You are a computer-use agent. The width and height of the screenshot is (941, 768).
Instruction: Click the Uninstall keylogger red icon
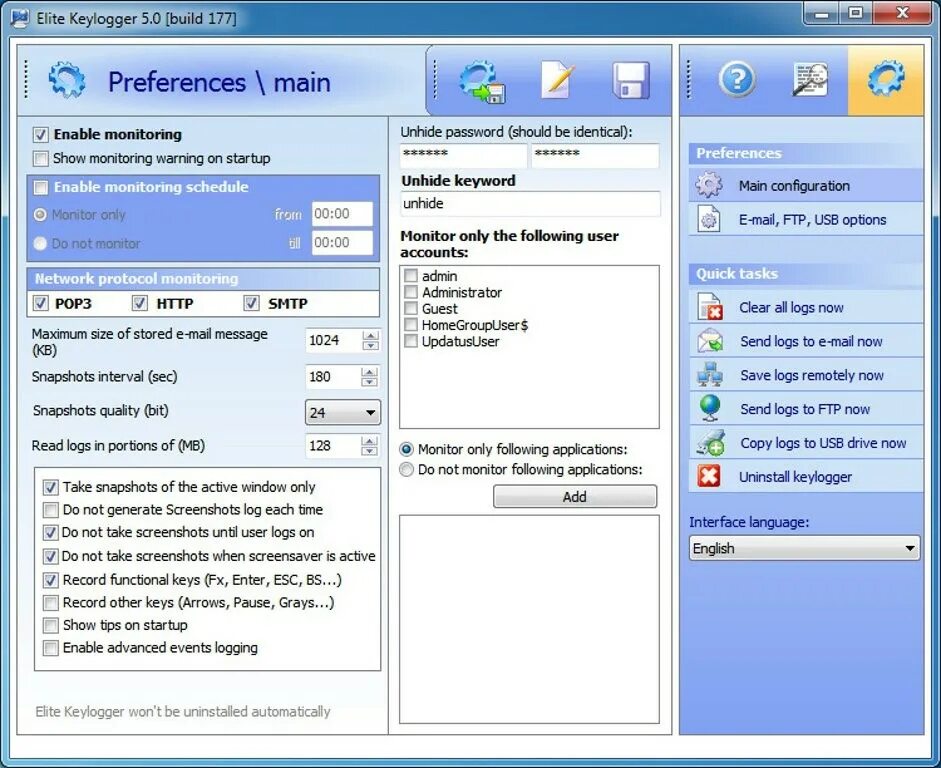pos(711,477)
